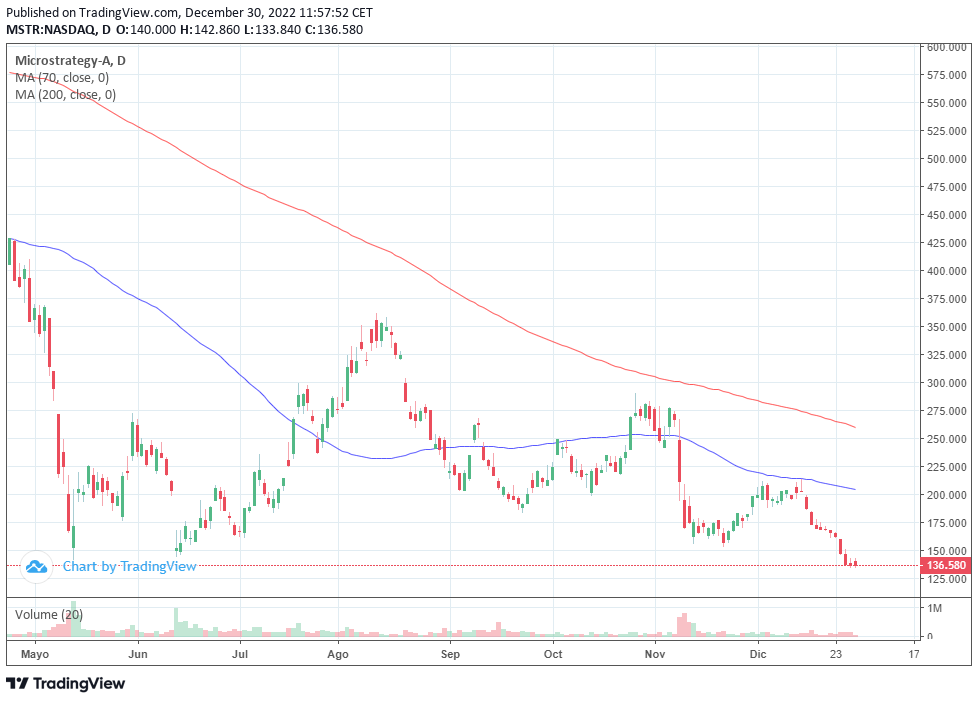978x702 pixels.
Task: Click the 'Ago' date axis label
Action: [338, 654]
